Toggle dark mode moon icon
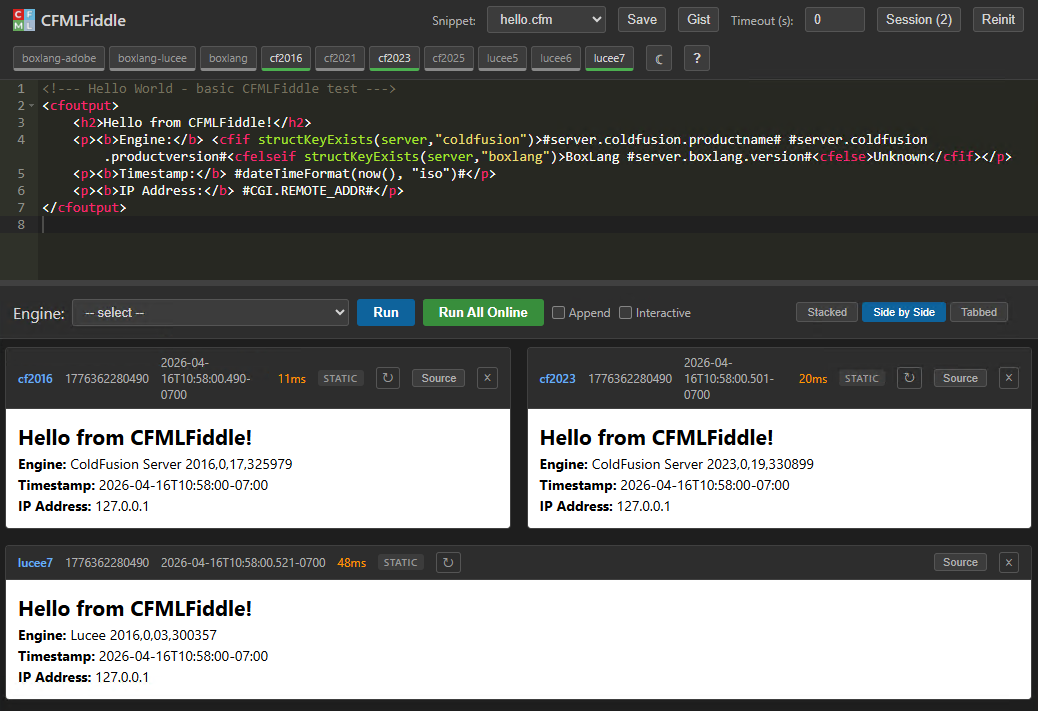 [659, 58]
